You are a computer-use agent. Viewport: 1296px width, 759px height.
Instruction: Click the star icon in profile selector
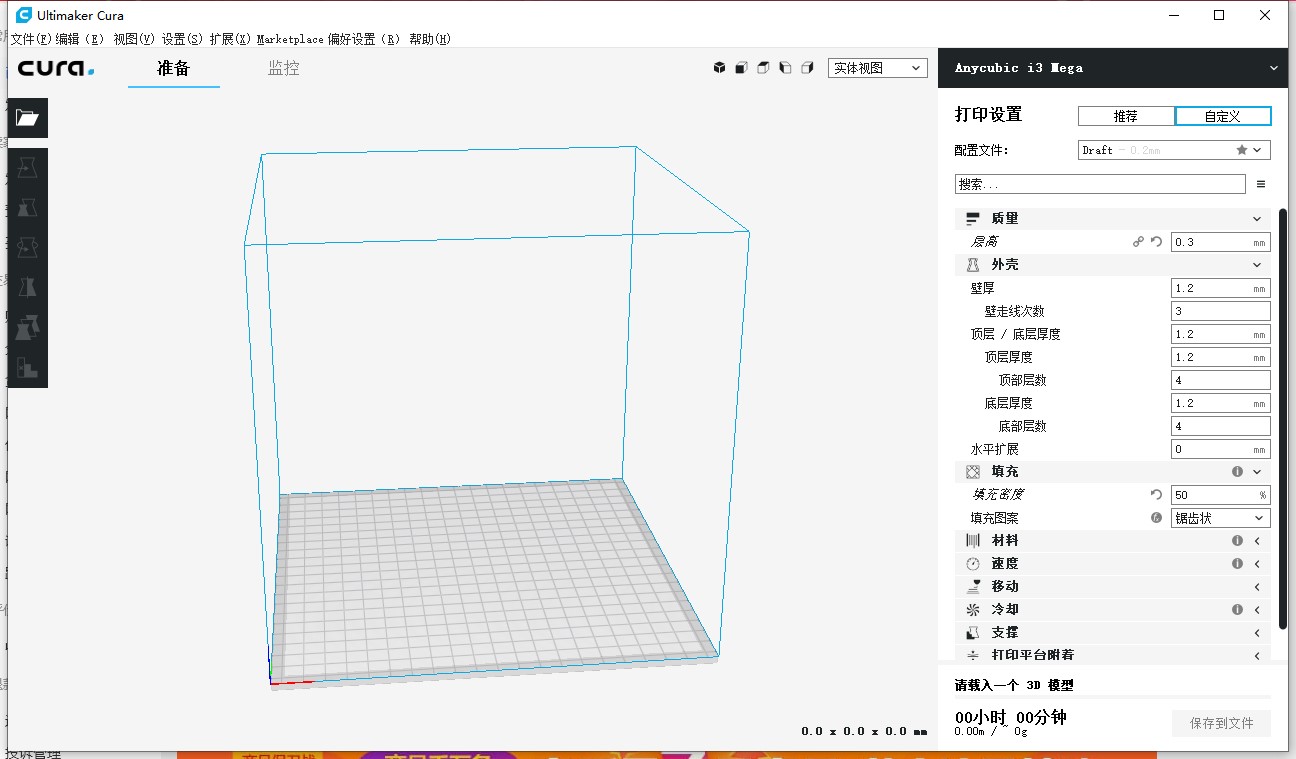click(1242, 150)
